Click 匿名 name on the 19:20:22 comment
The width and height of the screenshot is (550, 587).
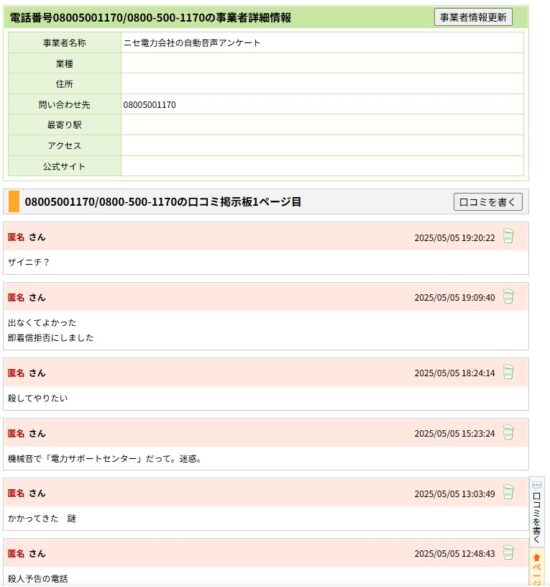coord(16,237)
